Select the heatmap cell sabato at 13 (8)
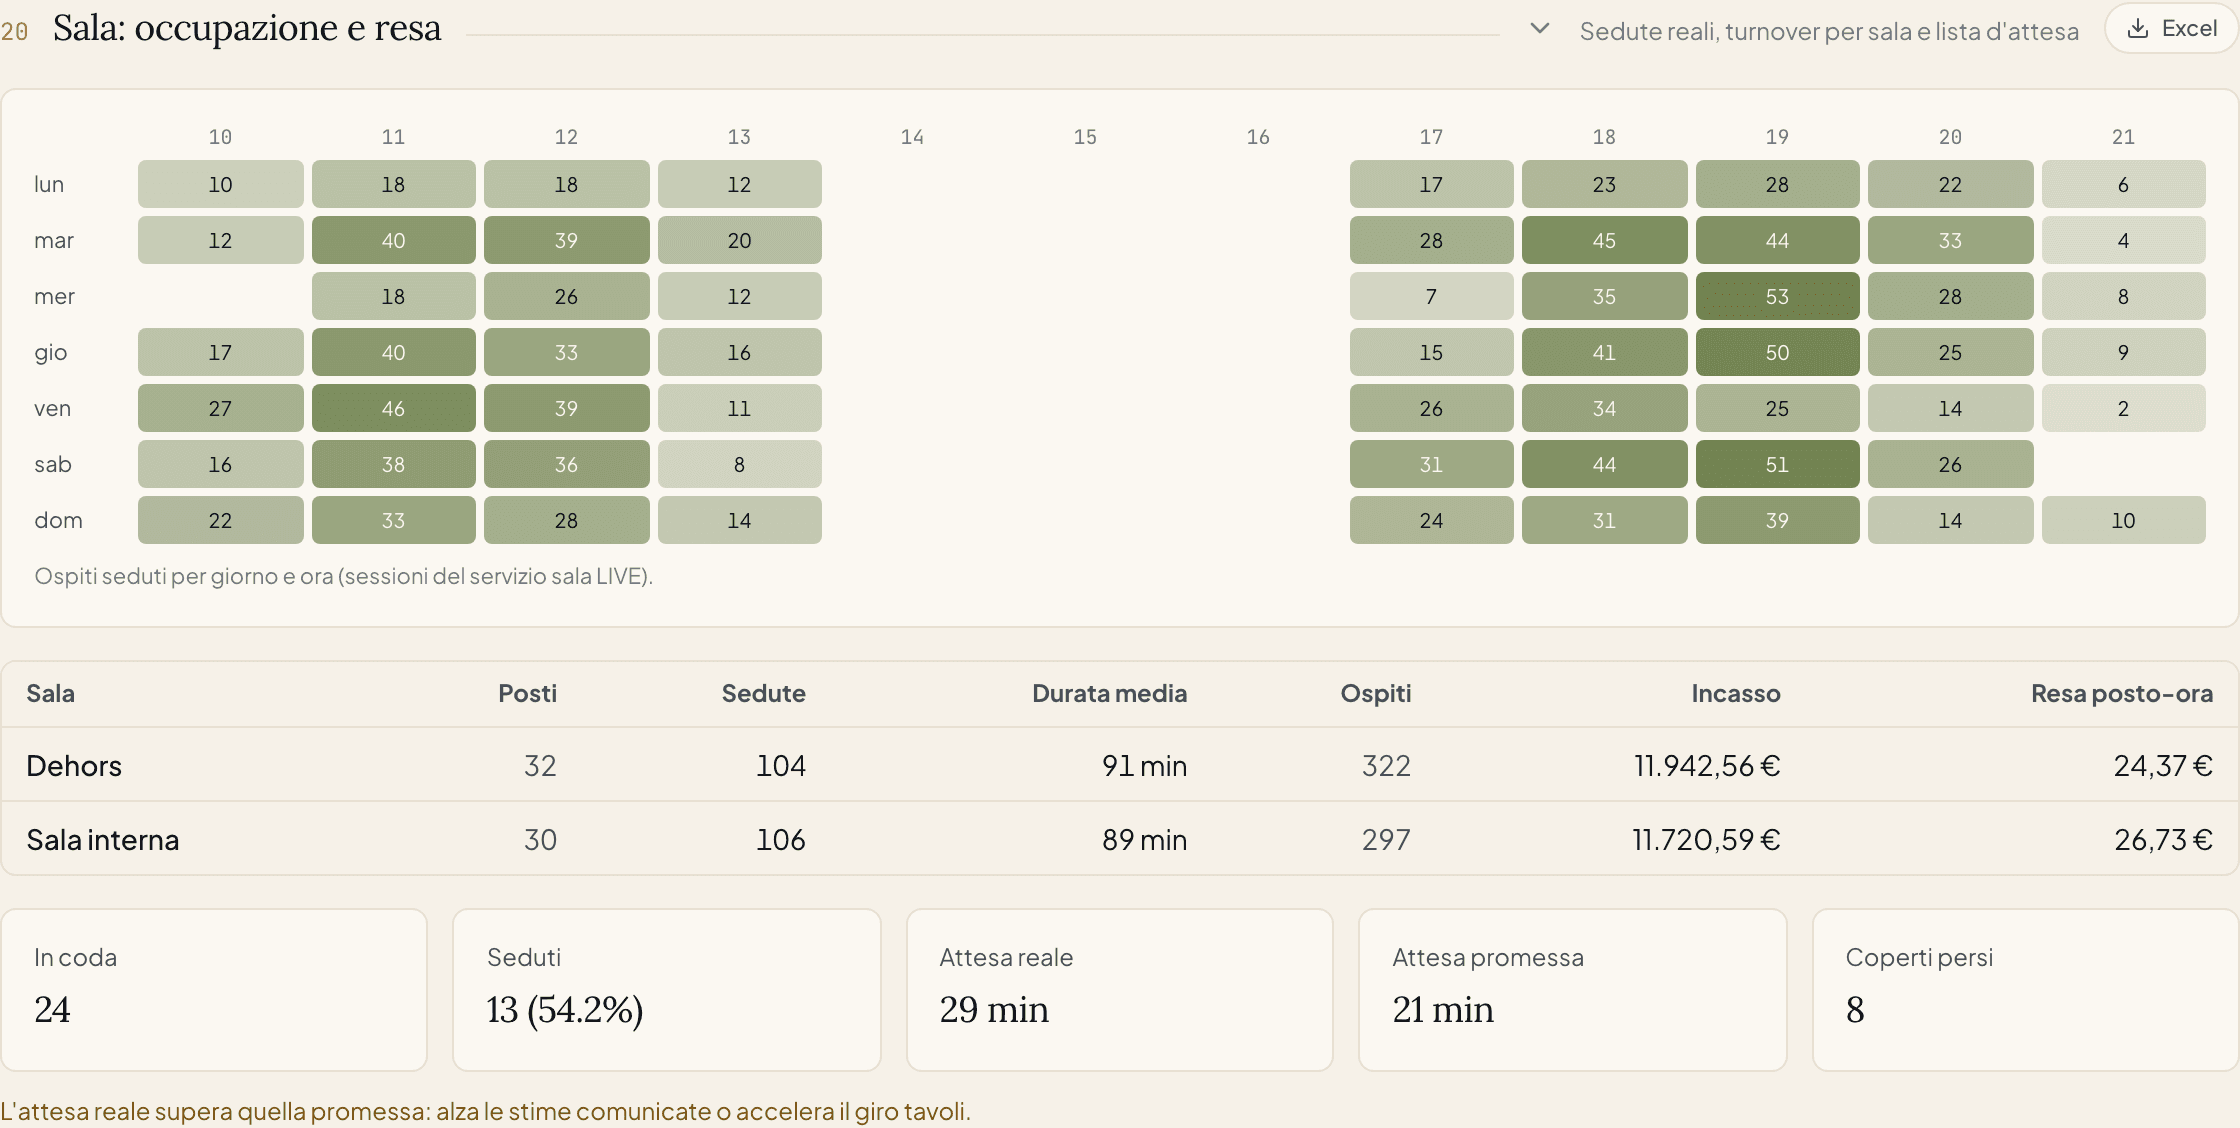The height and width of the screenshot is (1128, 2240). pos(739,464)
